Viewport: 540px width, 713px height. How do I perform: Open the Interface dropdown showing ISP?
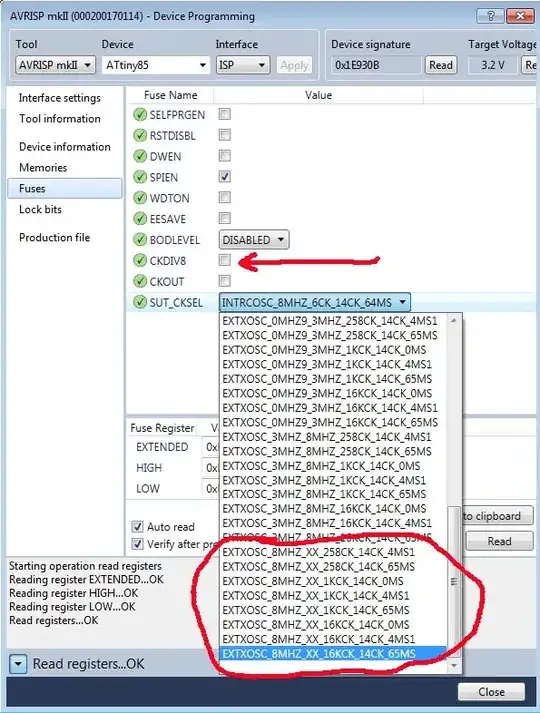pyautogui.click(x=242, y=65)
